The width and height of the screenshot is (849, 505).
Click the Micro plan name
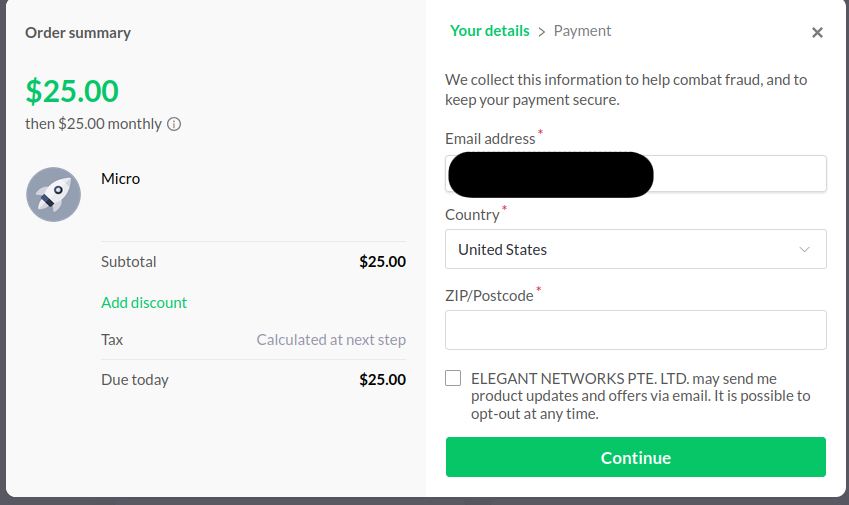coord(121,179)
